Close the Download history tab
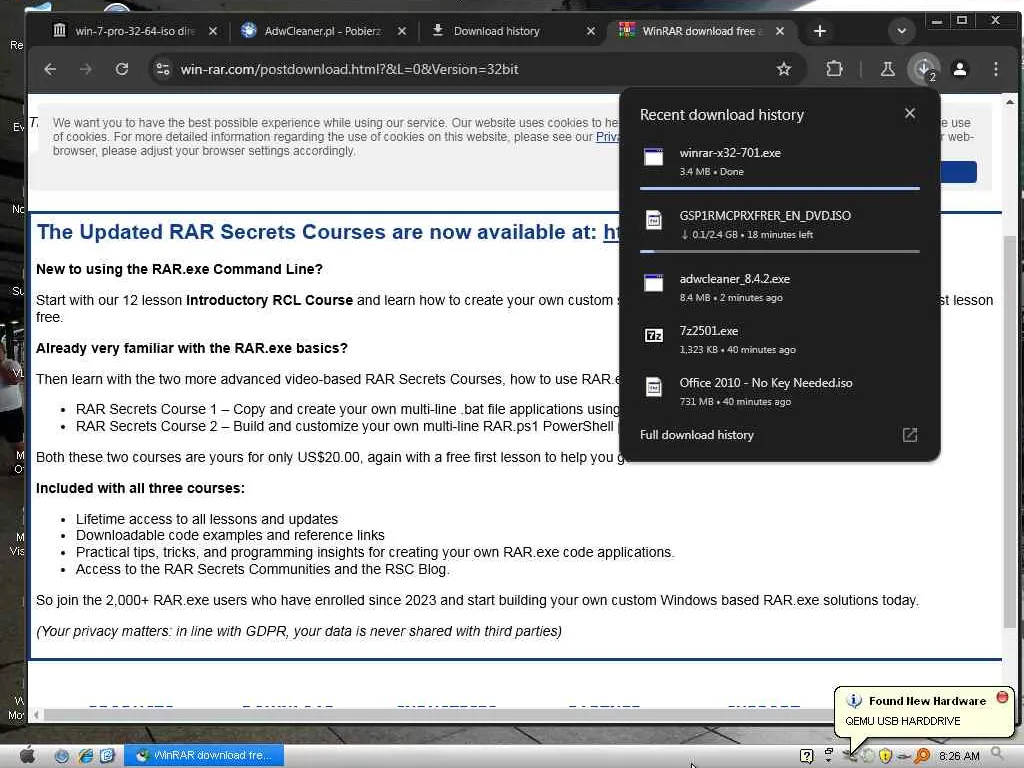Viewport: 1024px width, 768px height. (590, 31)
